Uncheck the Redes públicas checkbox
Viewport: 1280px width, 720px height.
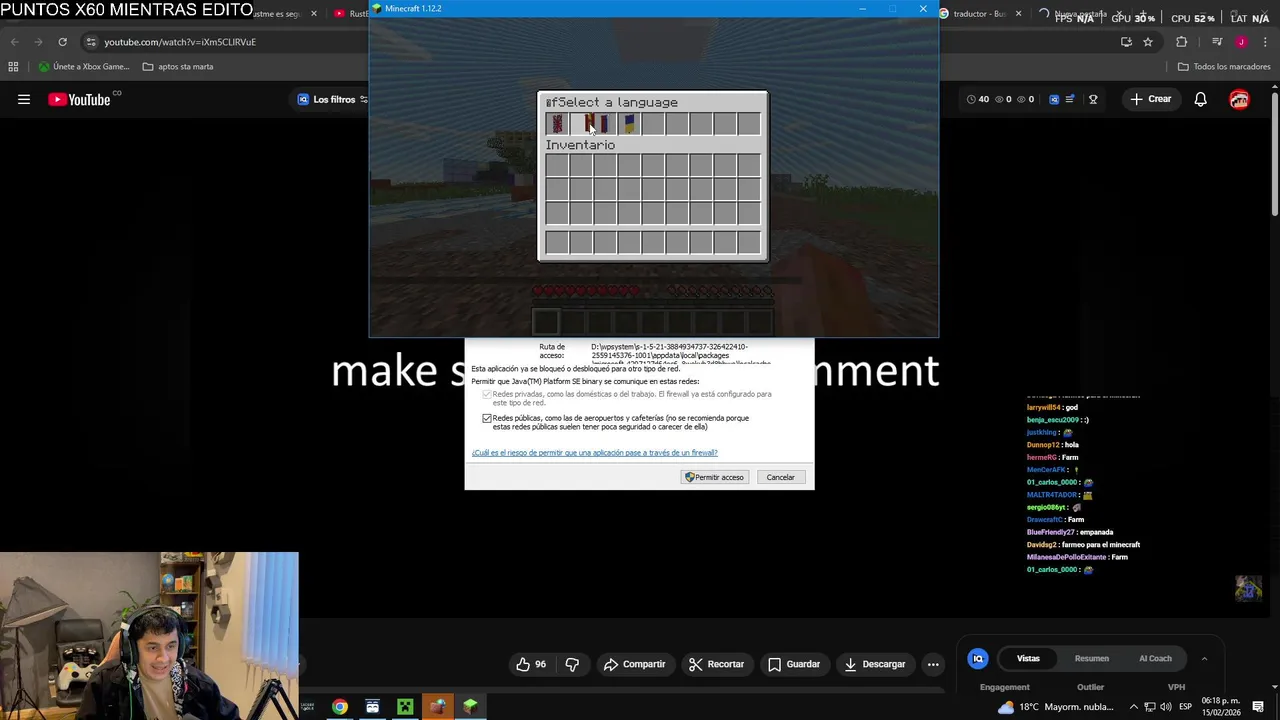coord(487,418)
